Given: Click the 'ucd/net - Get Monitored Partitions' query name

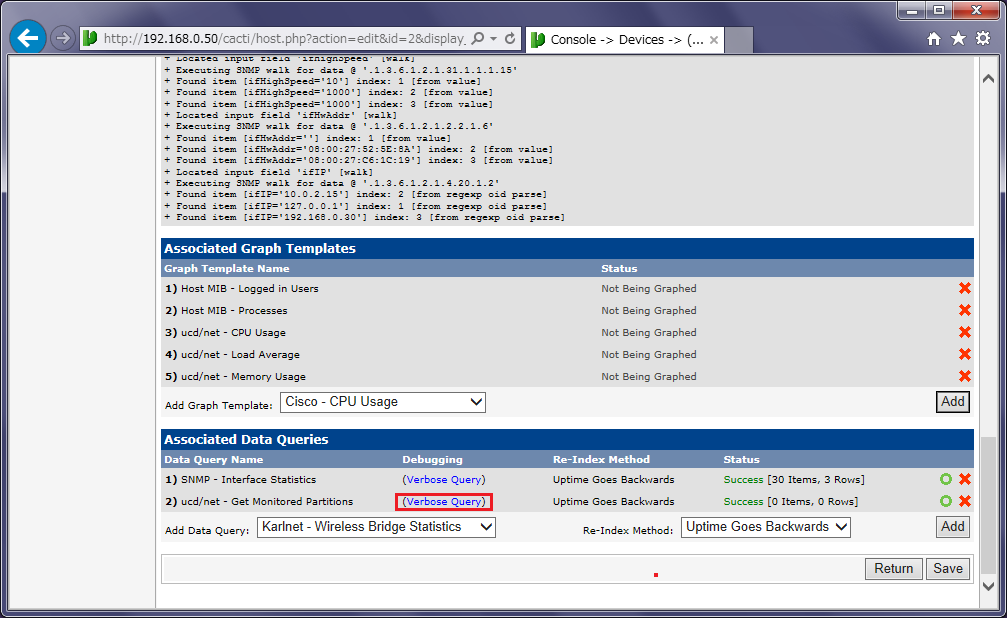Looking at the screenshot, I should tap(267, 502).
